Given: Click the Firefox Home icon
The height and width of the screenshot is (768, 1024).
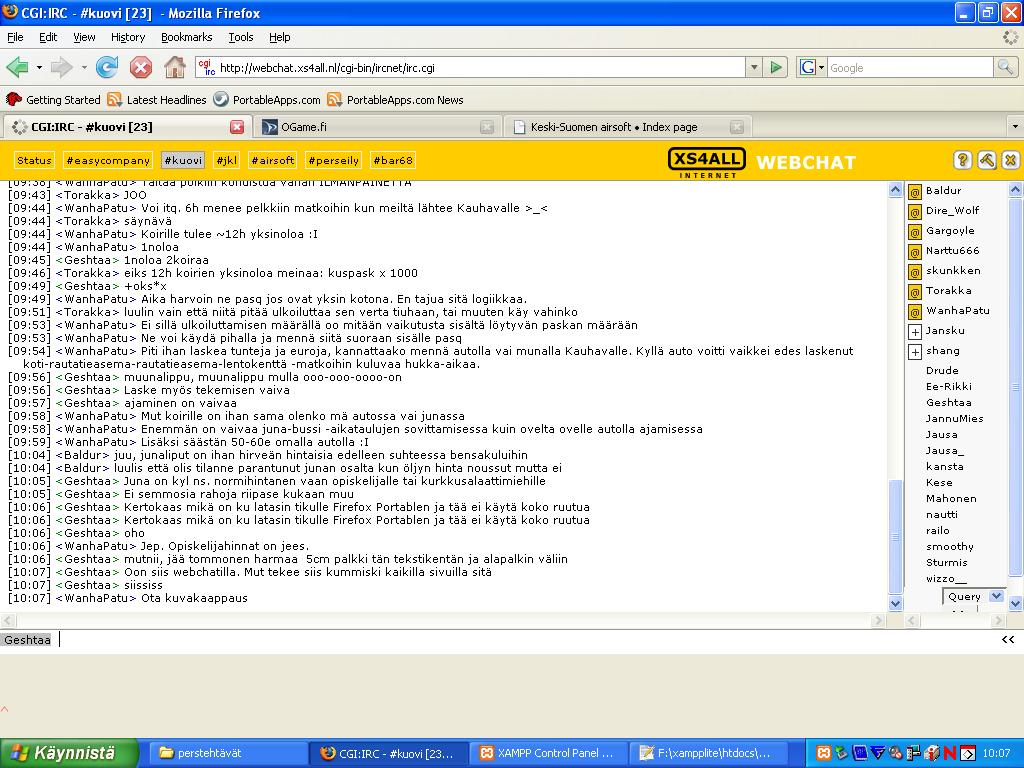Looking at the screenshot, I should [x=174, y=67].
